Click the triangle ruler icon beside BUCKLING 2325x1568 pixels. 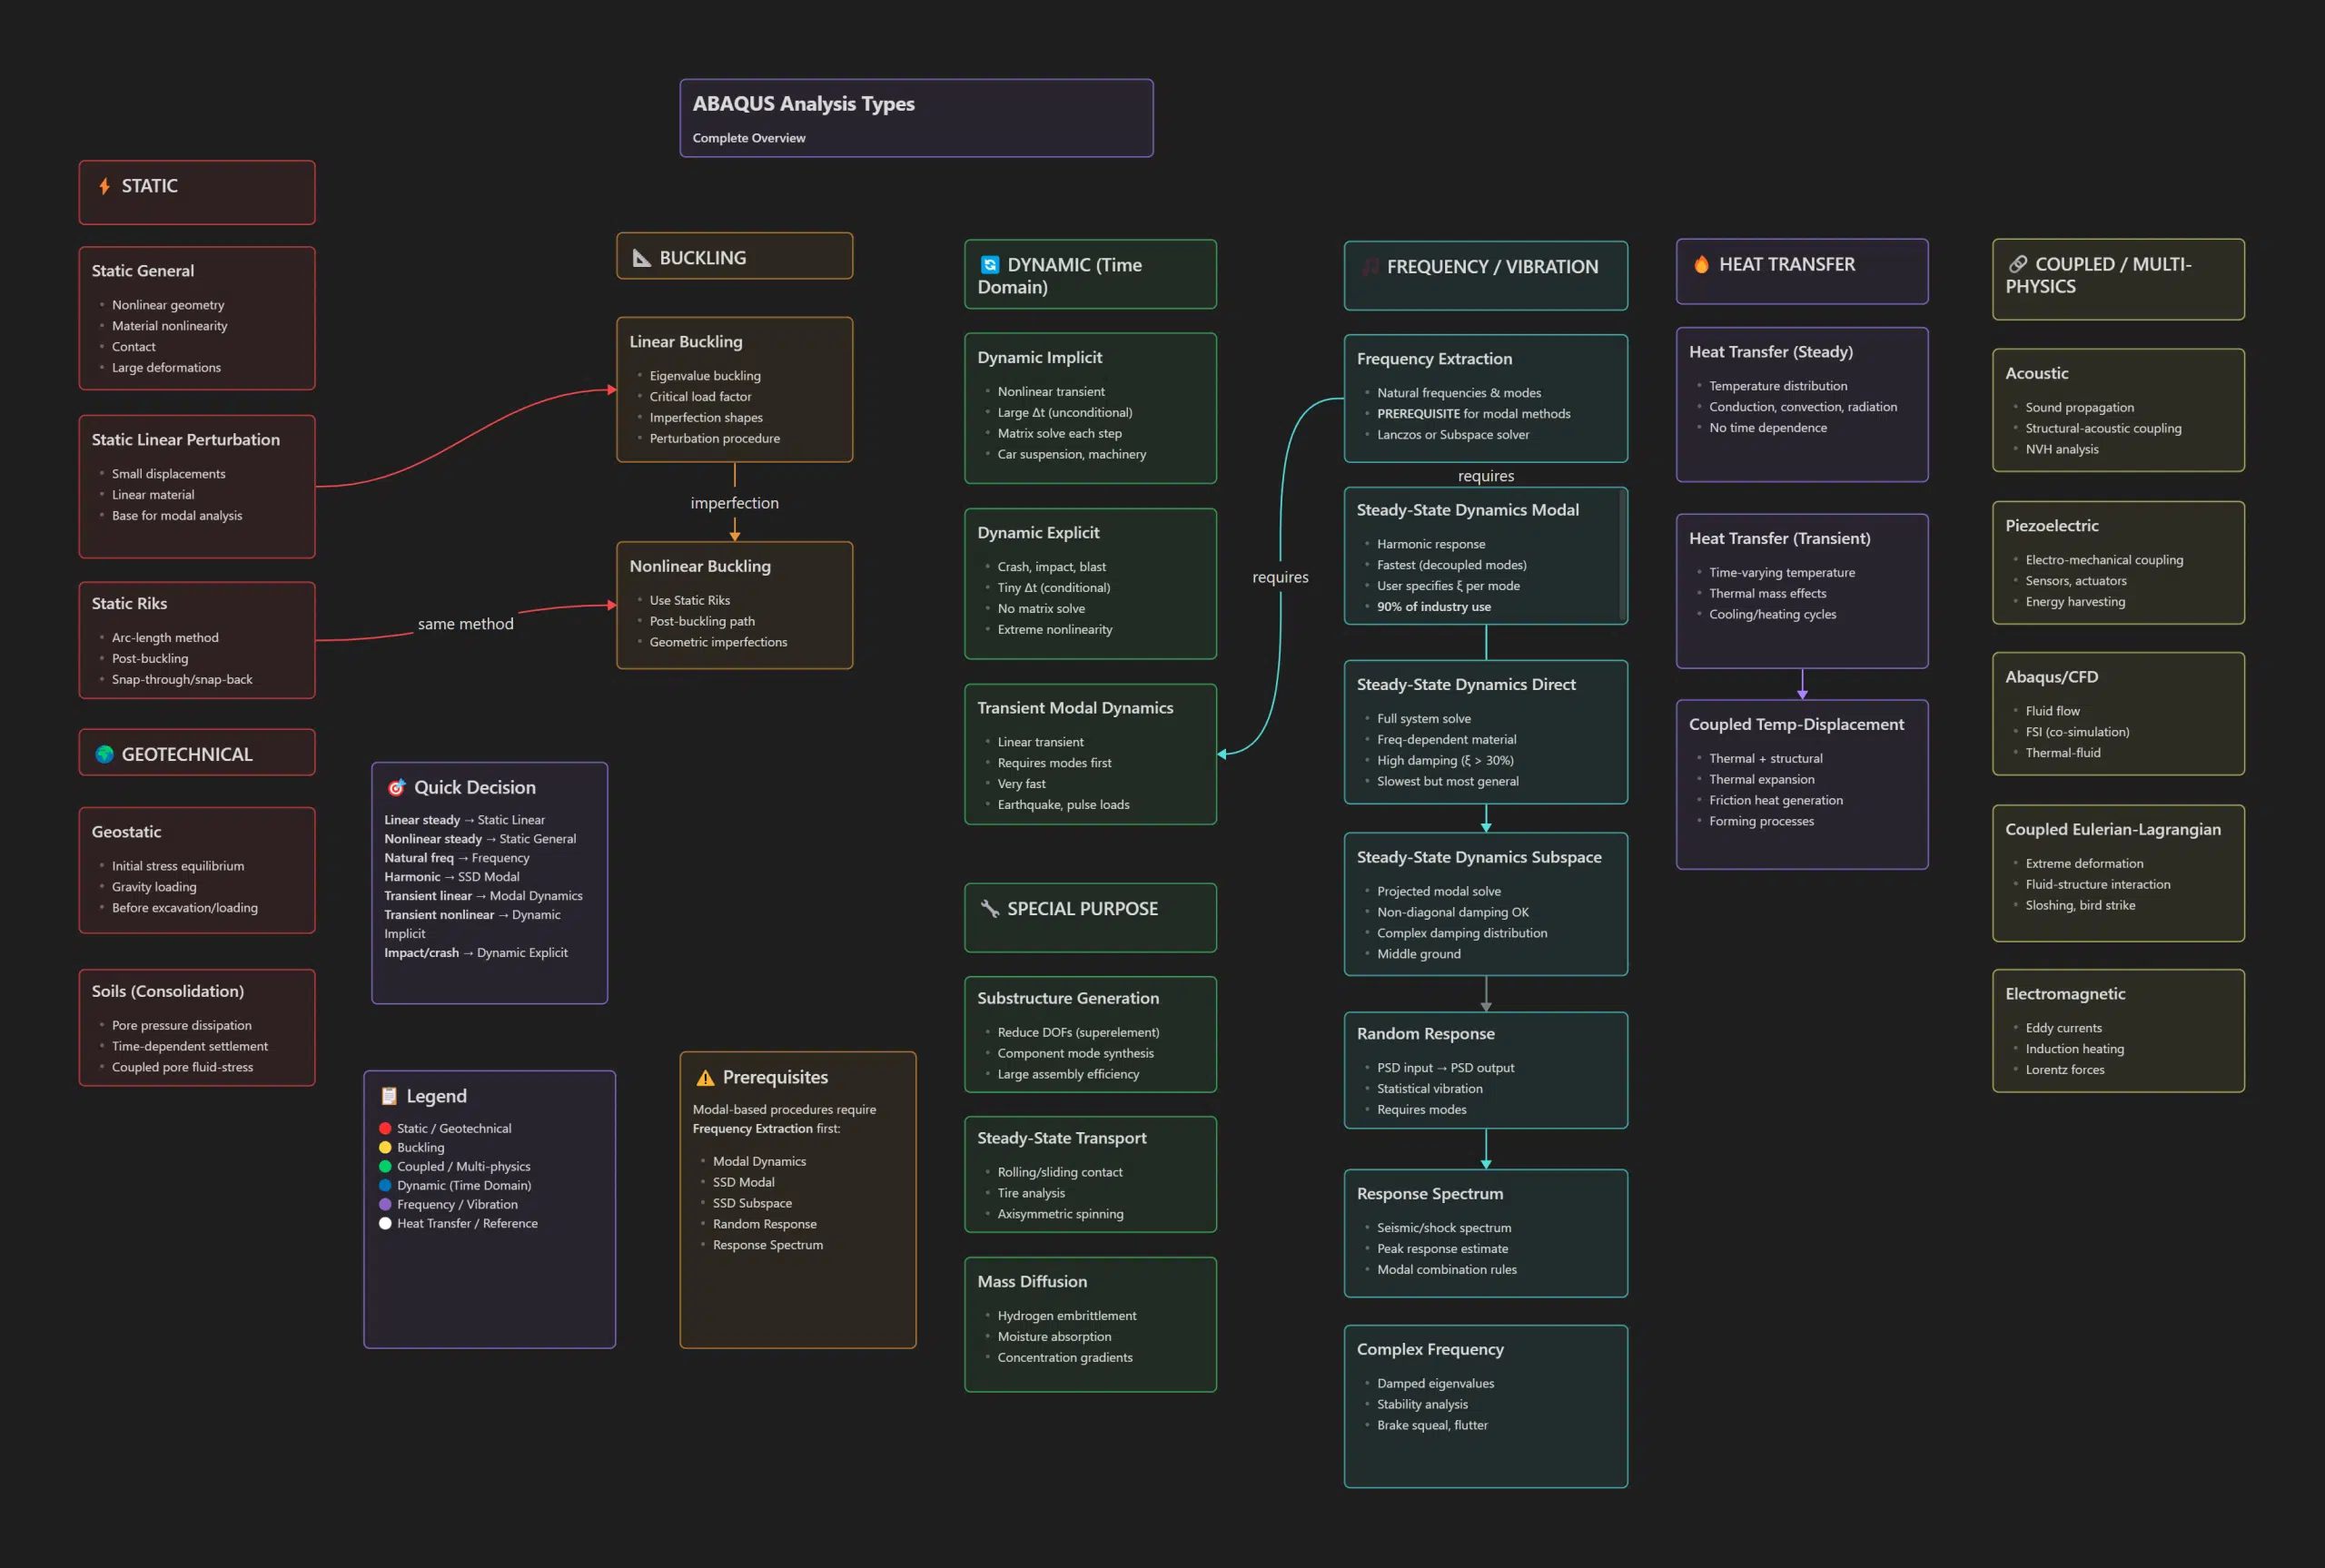(x=642, y=258)
